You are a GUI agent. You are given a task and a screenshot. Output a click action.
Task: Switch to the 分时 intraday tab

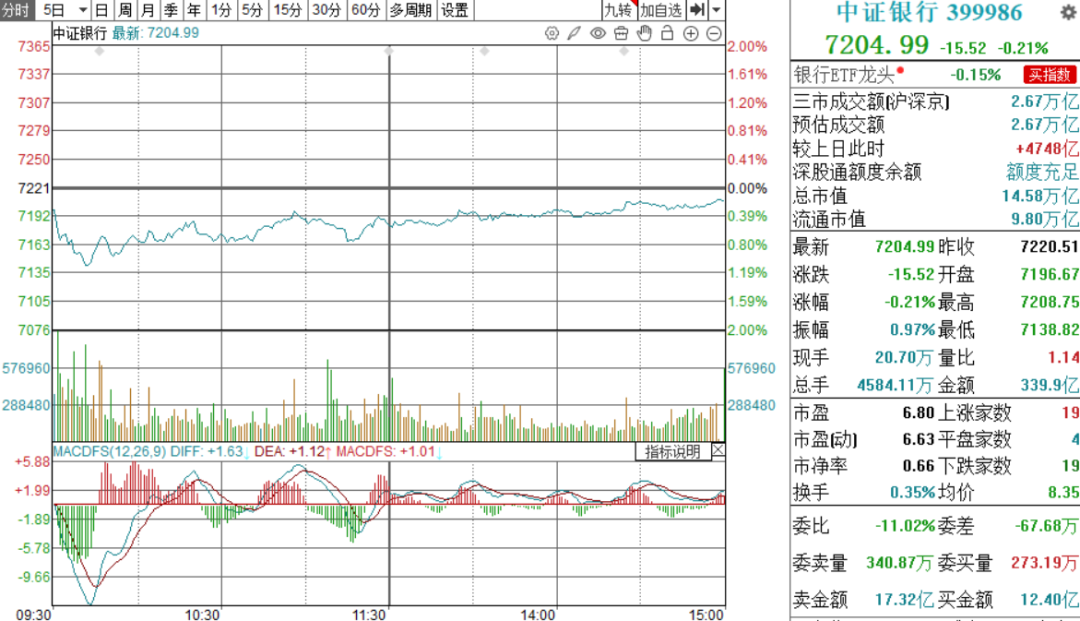pyautogui.click(x=19, y=11)
